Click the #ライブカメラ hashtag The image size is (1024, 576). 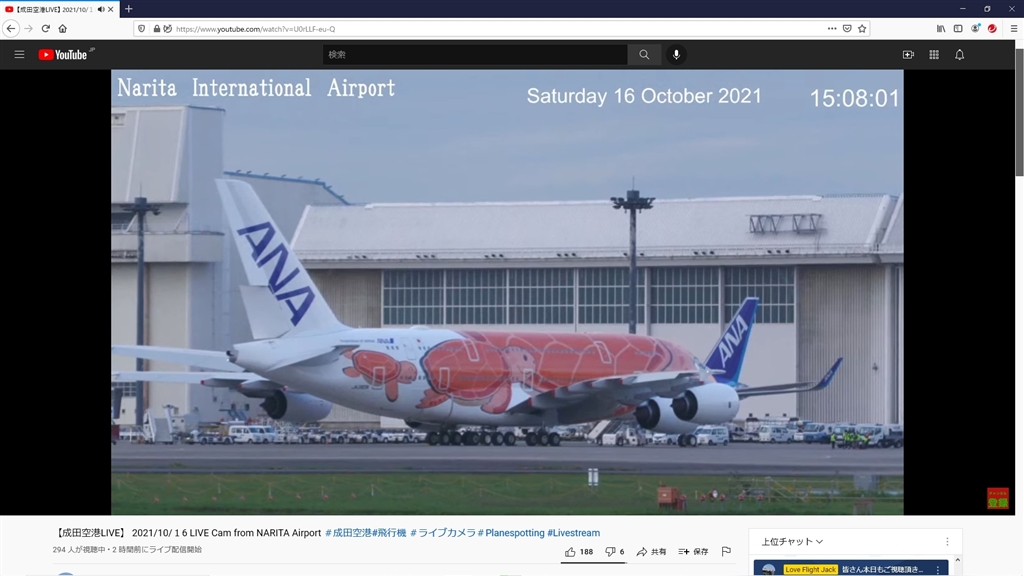tap(443, 533)
